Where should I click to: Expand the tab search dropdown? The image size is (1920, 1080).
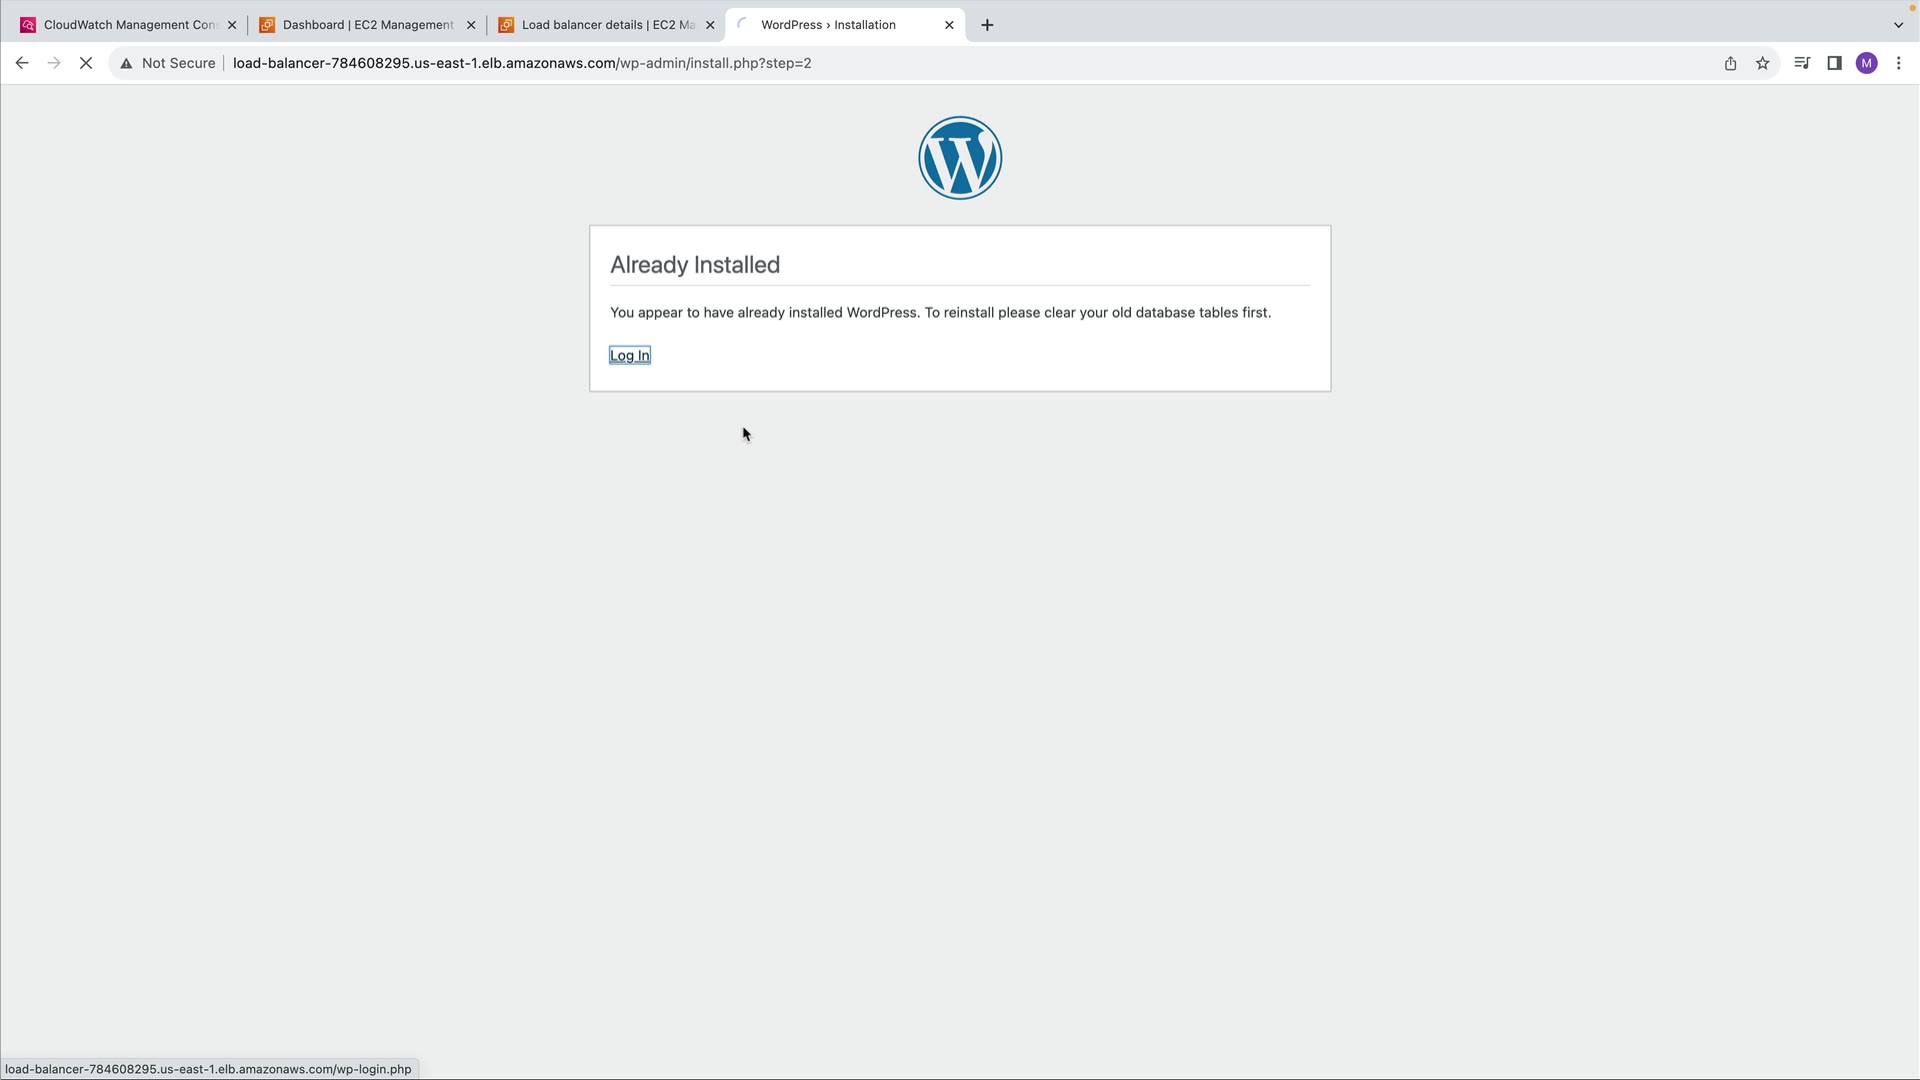(x=1898, y=25)
